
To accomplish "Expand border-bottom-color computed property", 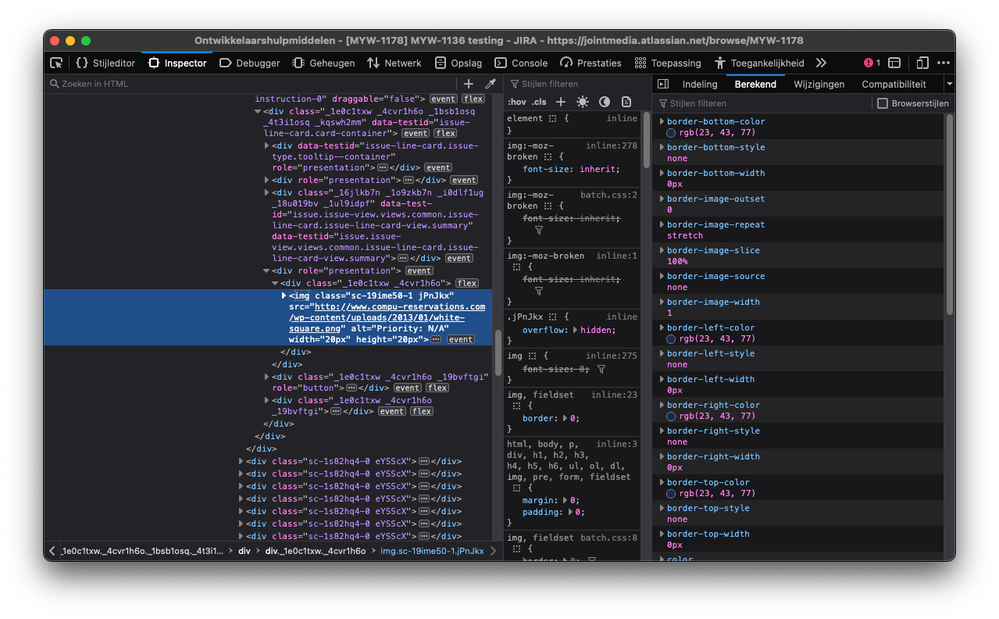I will pyautogui.click(x=662, y=121).
